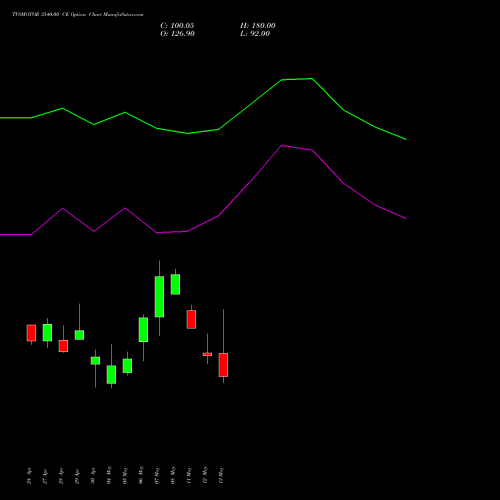This screenshot has width=500, height=500.
Task: Click the thin red candle for 12 May
Action: 207,354
